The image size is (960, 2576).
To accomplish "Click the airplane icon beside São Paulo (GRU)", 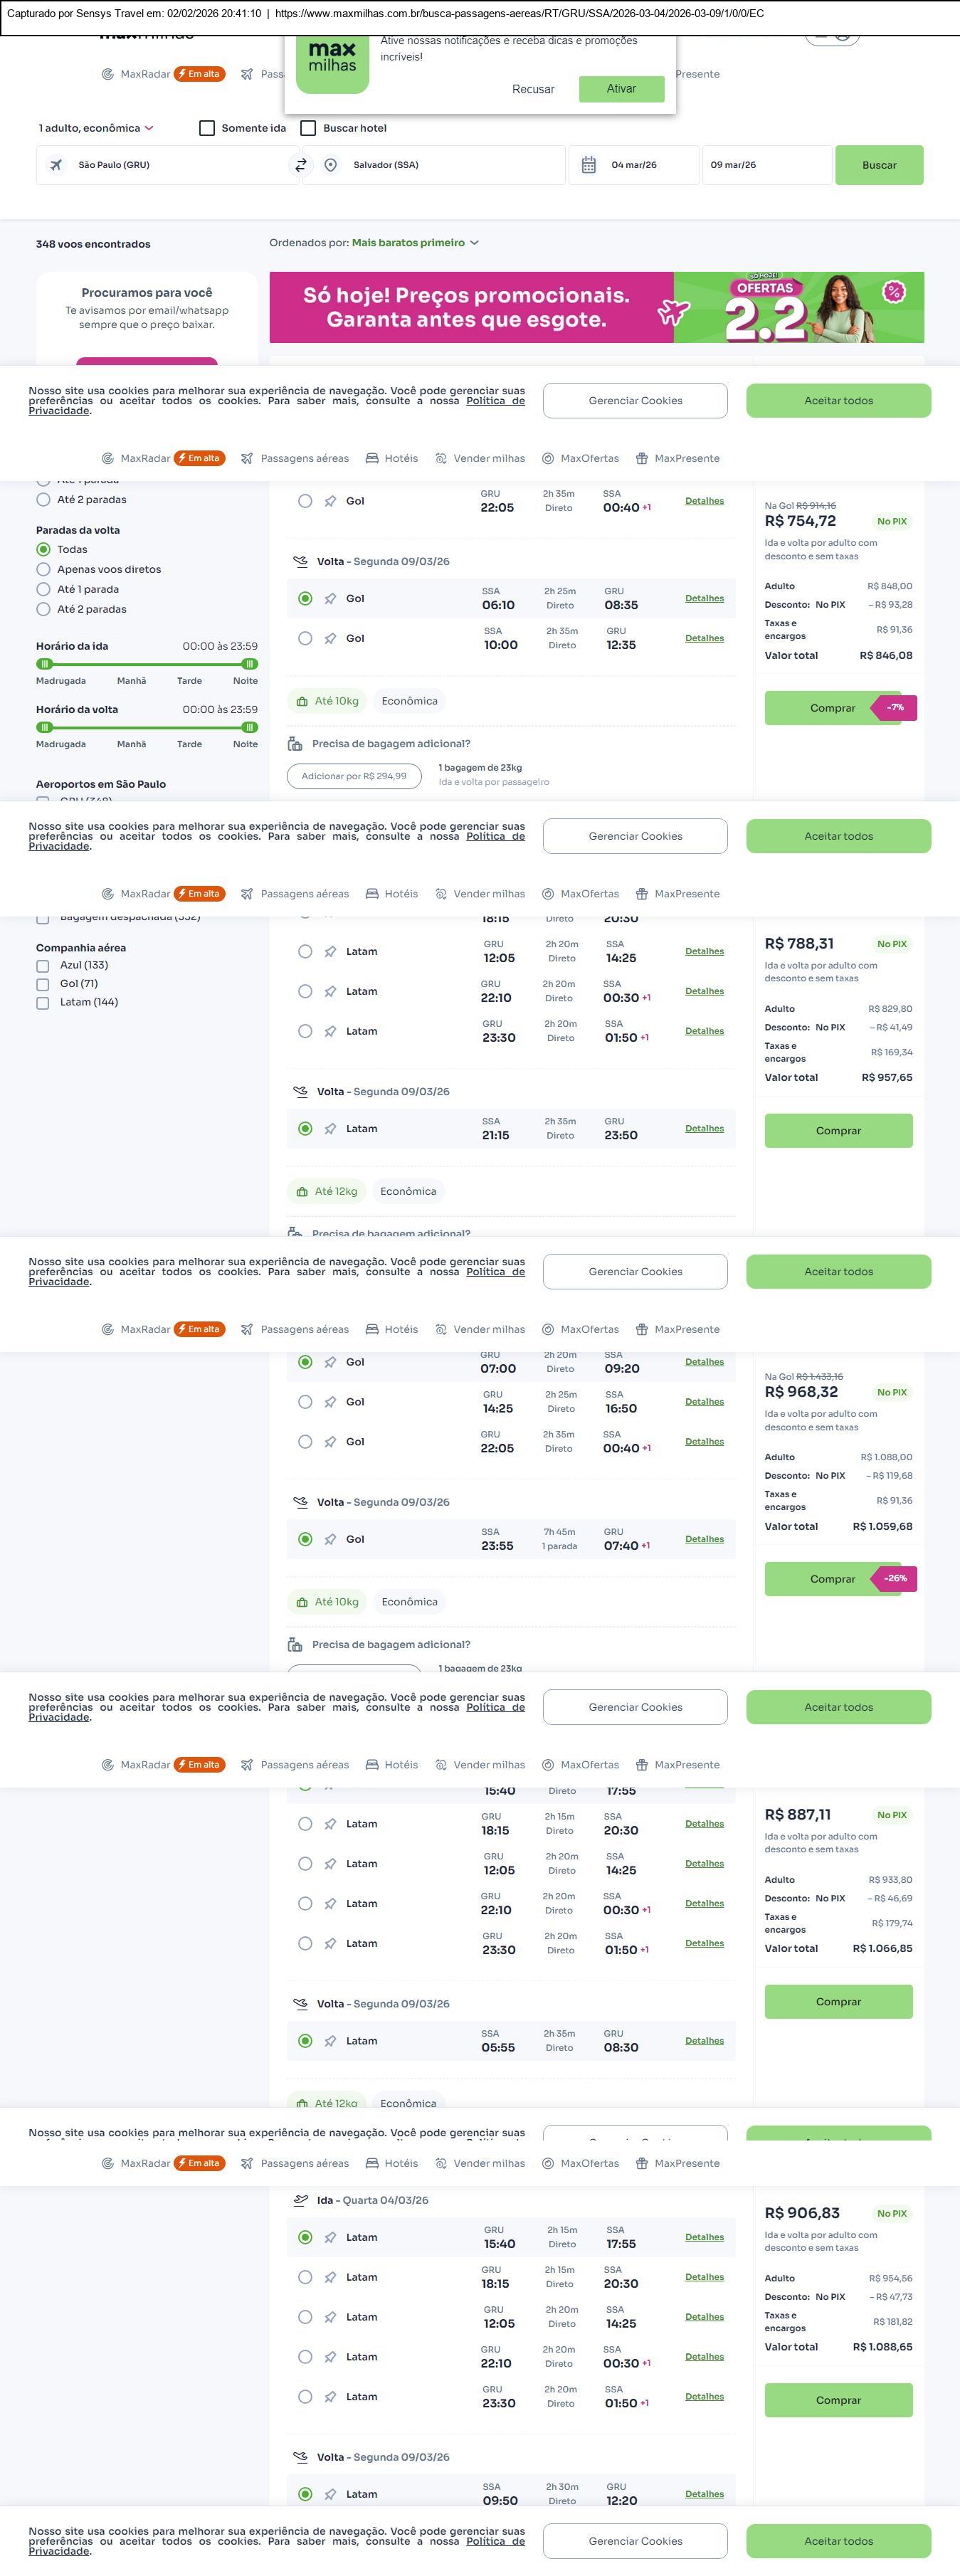I will [56, 165].
